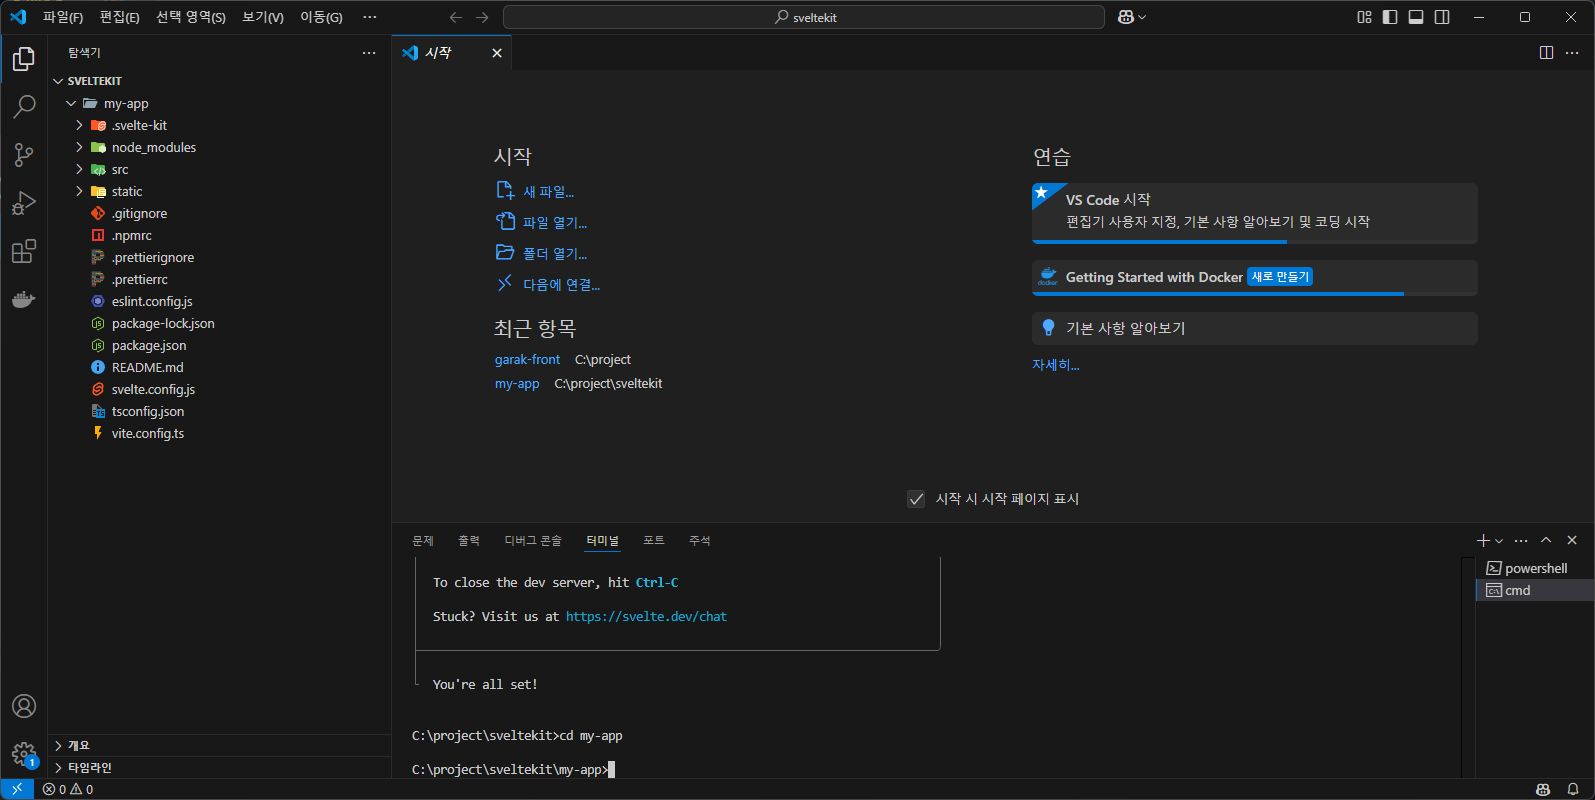Close the 시작 editor tab

tap(497, 53)
